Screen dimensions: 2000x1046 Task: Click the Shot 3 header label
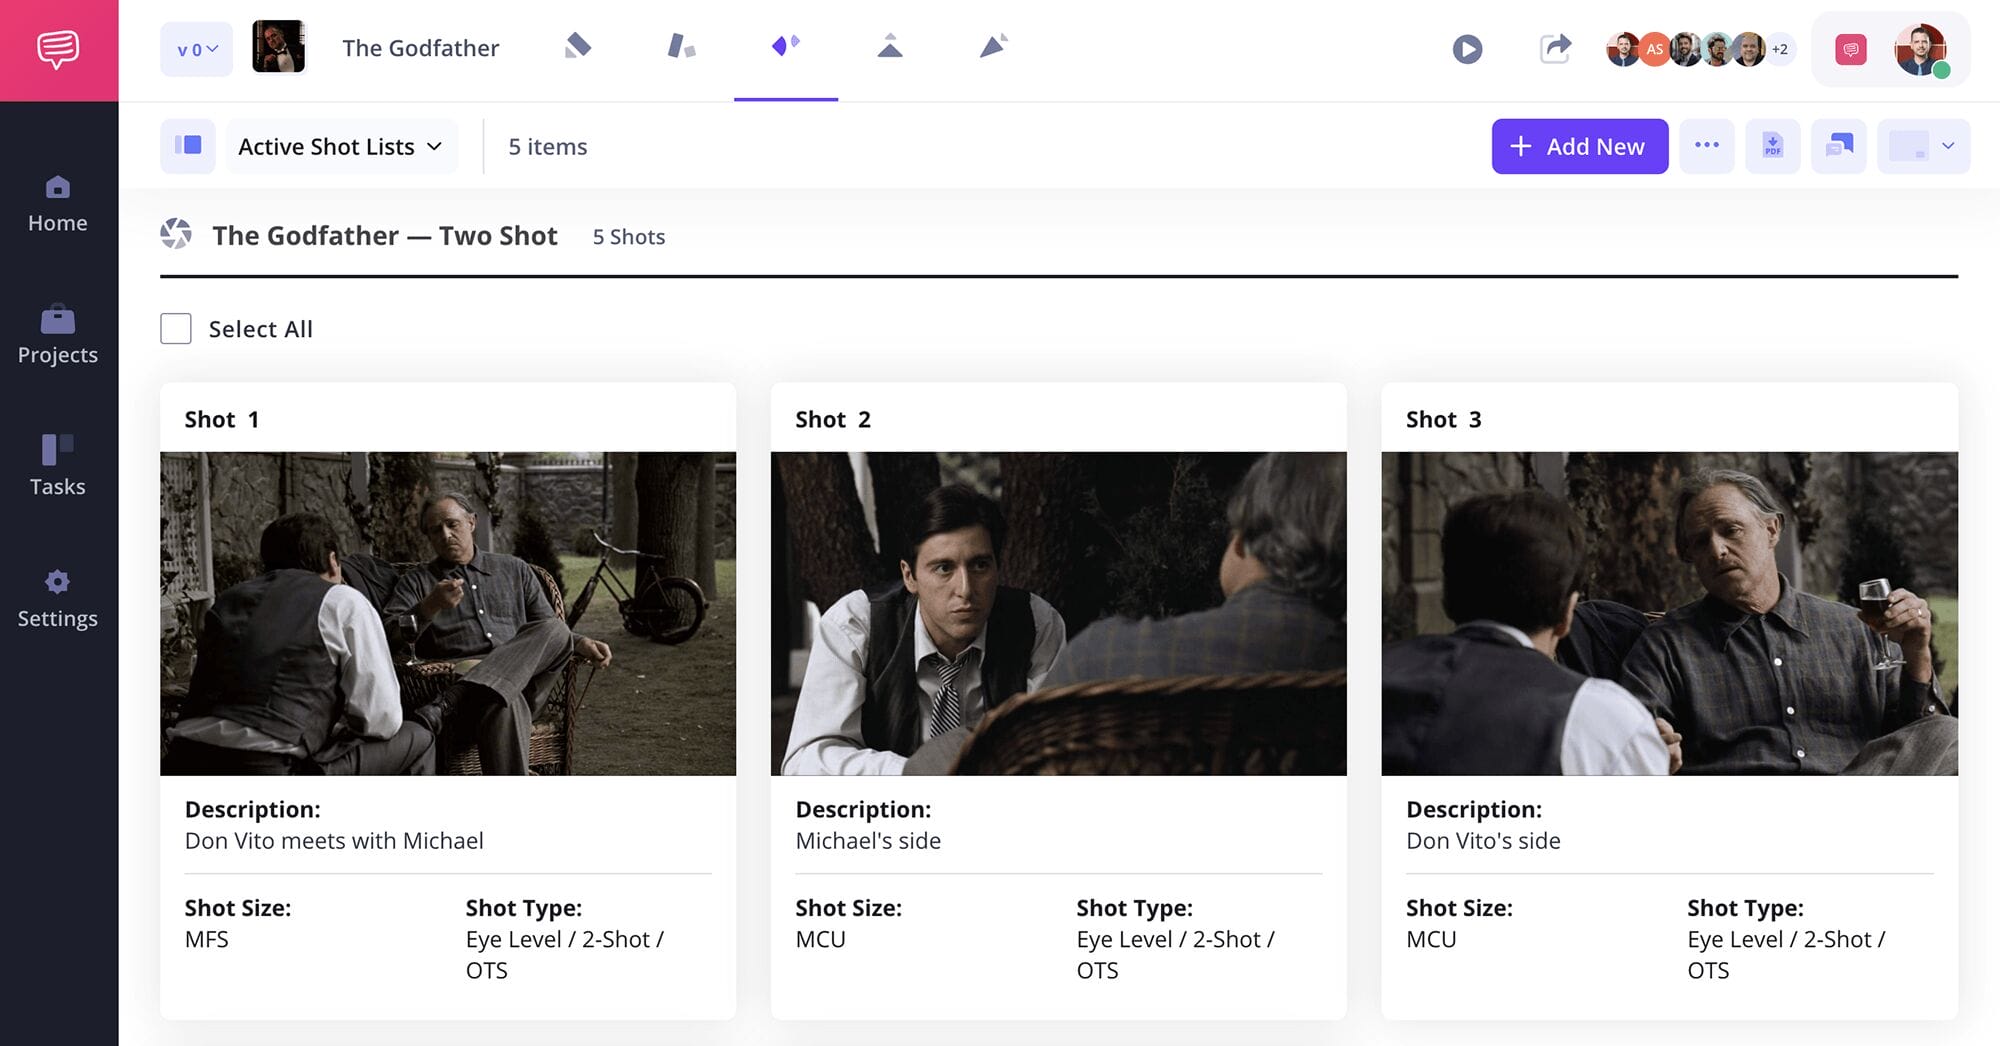pos(1444,419)
